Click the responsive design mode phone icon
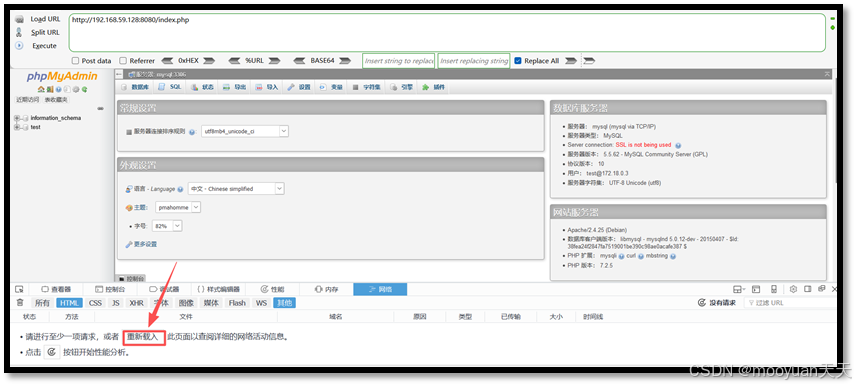Viewport: 856px width, 386px height. coord(774,289)
